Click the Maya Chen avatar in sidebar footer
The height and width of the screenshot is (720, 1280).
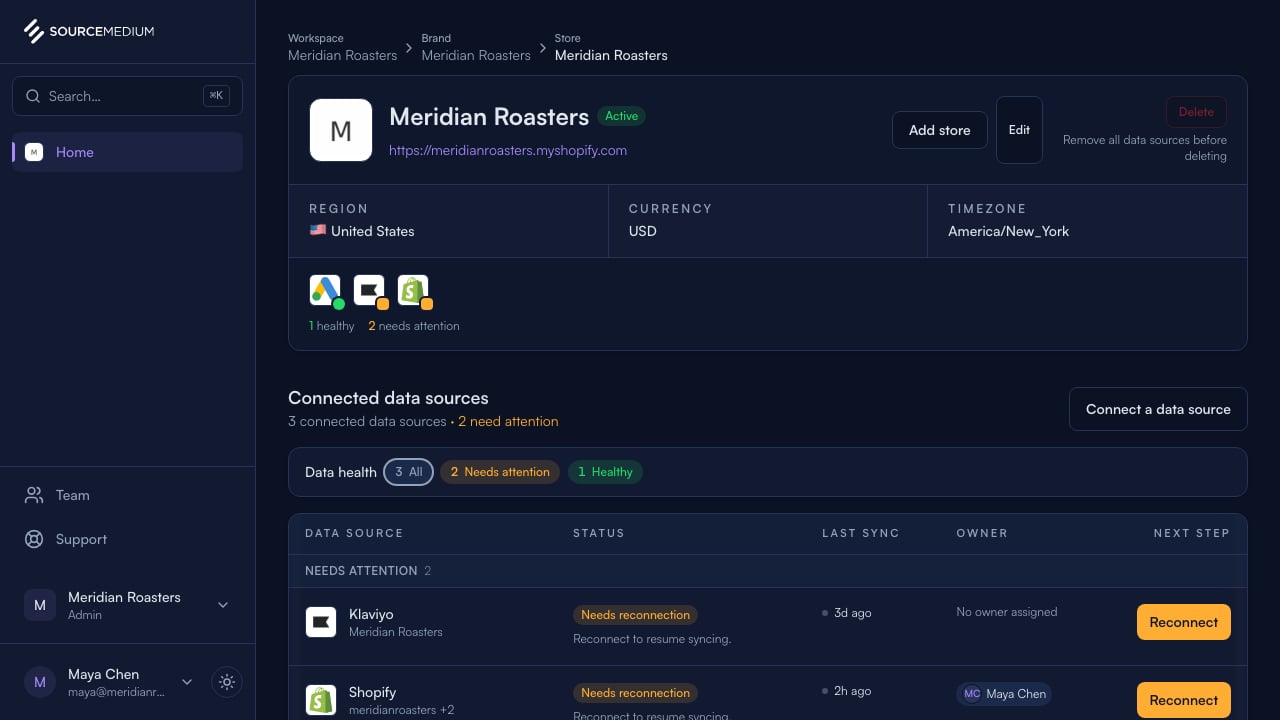pyautogui.click(x=40, y=682)
